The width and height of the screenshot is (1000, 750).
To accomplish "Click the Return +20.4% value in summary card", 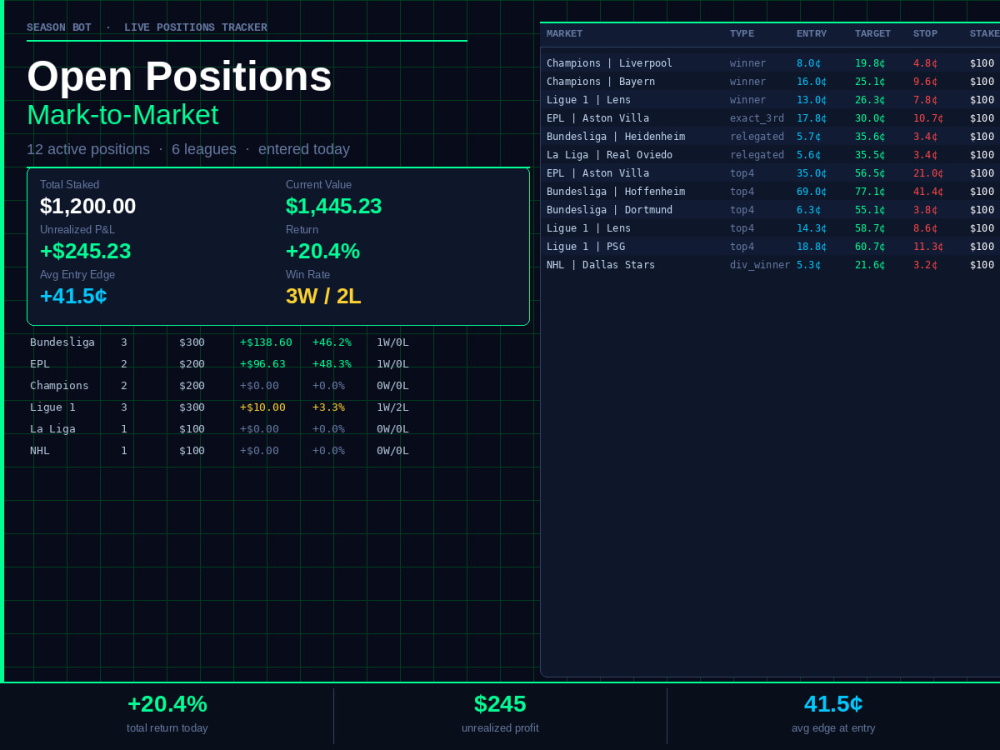I will [323, 251].
